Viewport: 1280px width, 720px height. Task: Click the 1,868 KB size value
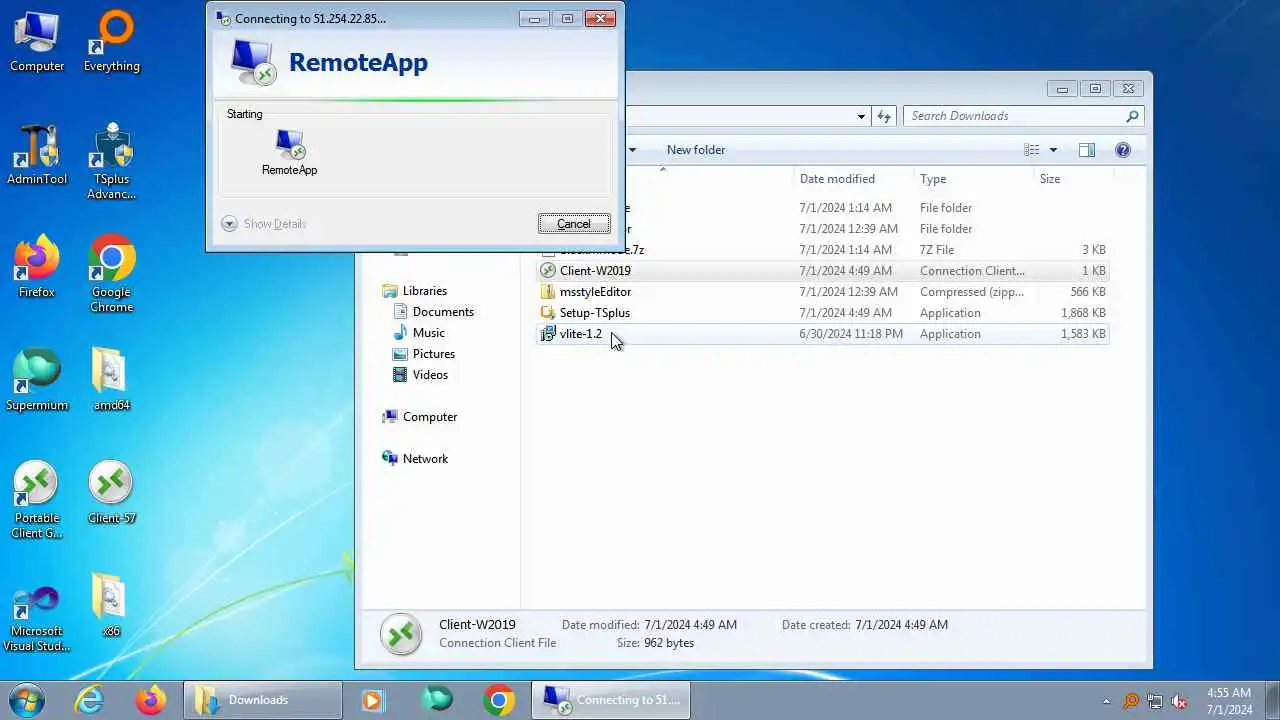click(x=1083, y=313)
